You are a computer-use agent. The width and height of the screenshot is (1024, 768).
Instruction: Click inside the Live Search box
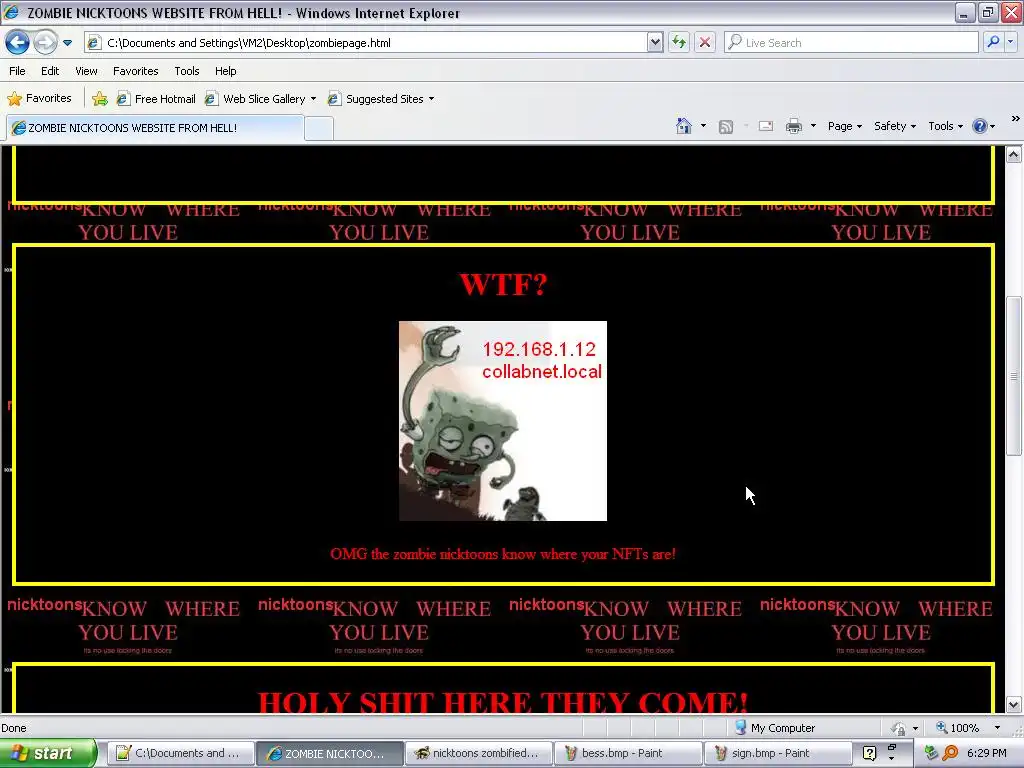point(852,43)
